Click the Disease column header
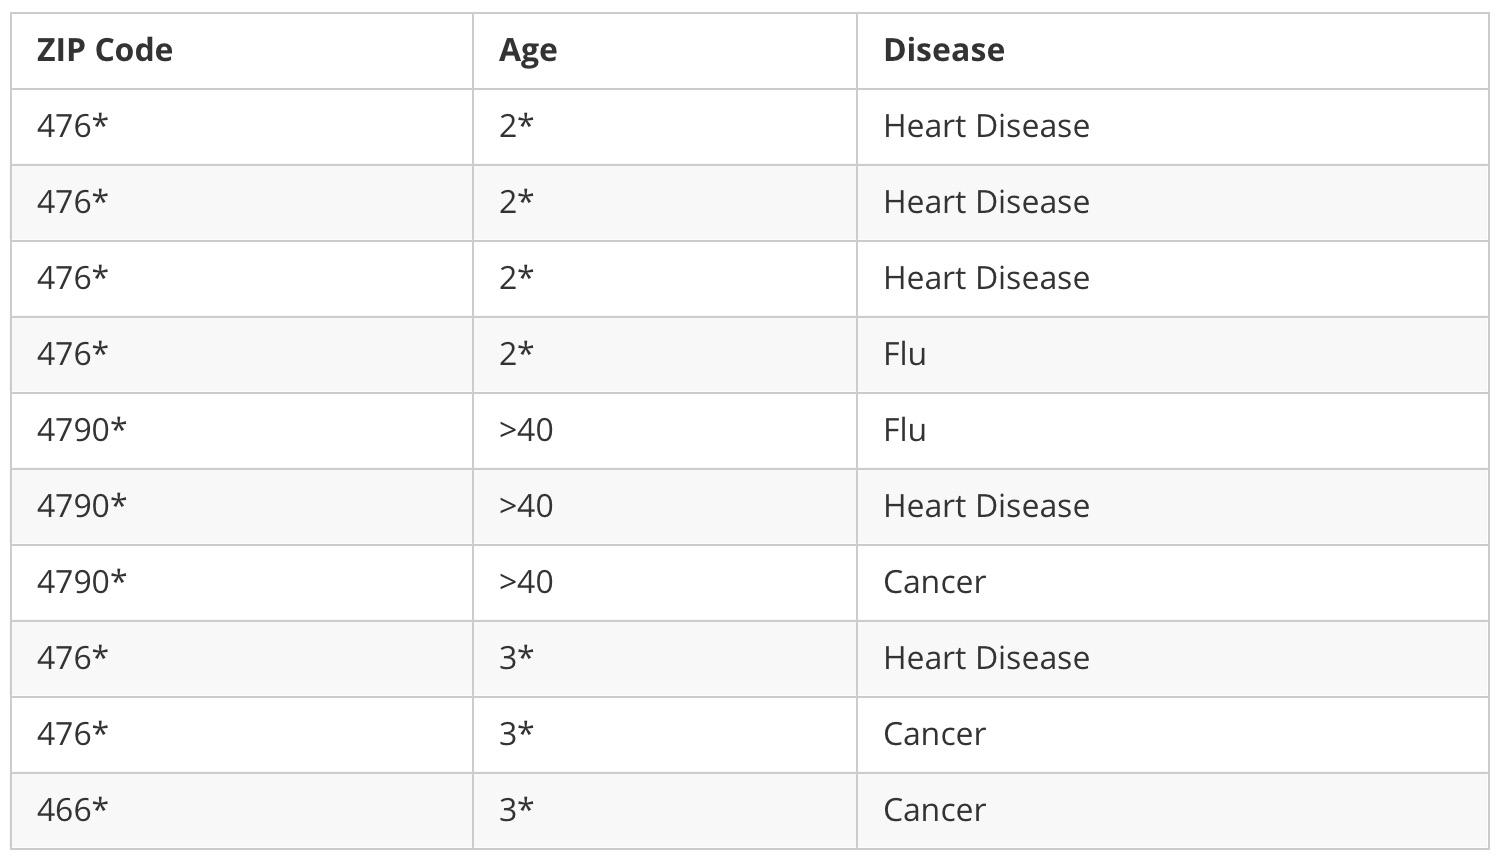The height and width of the screenshot is (860, 1504). [x=944, y=50]
